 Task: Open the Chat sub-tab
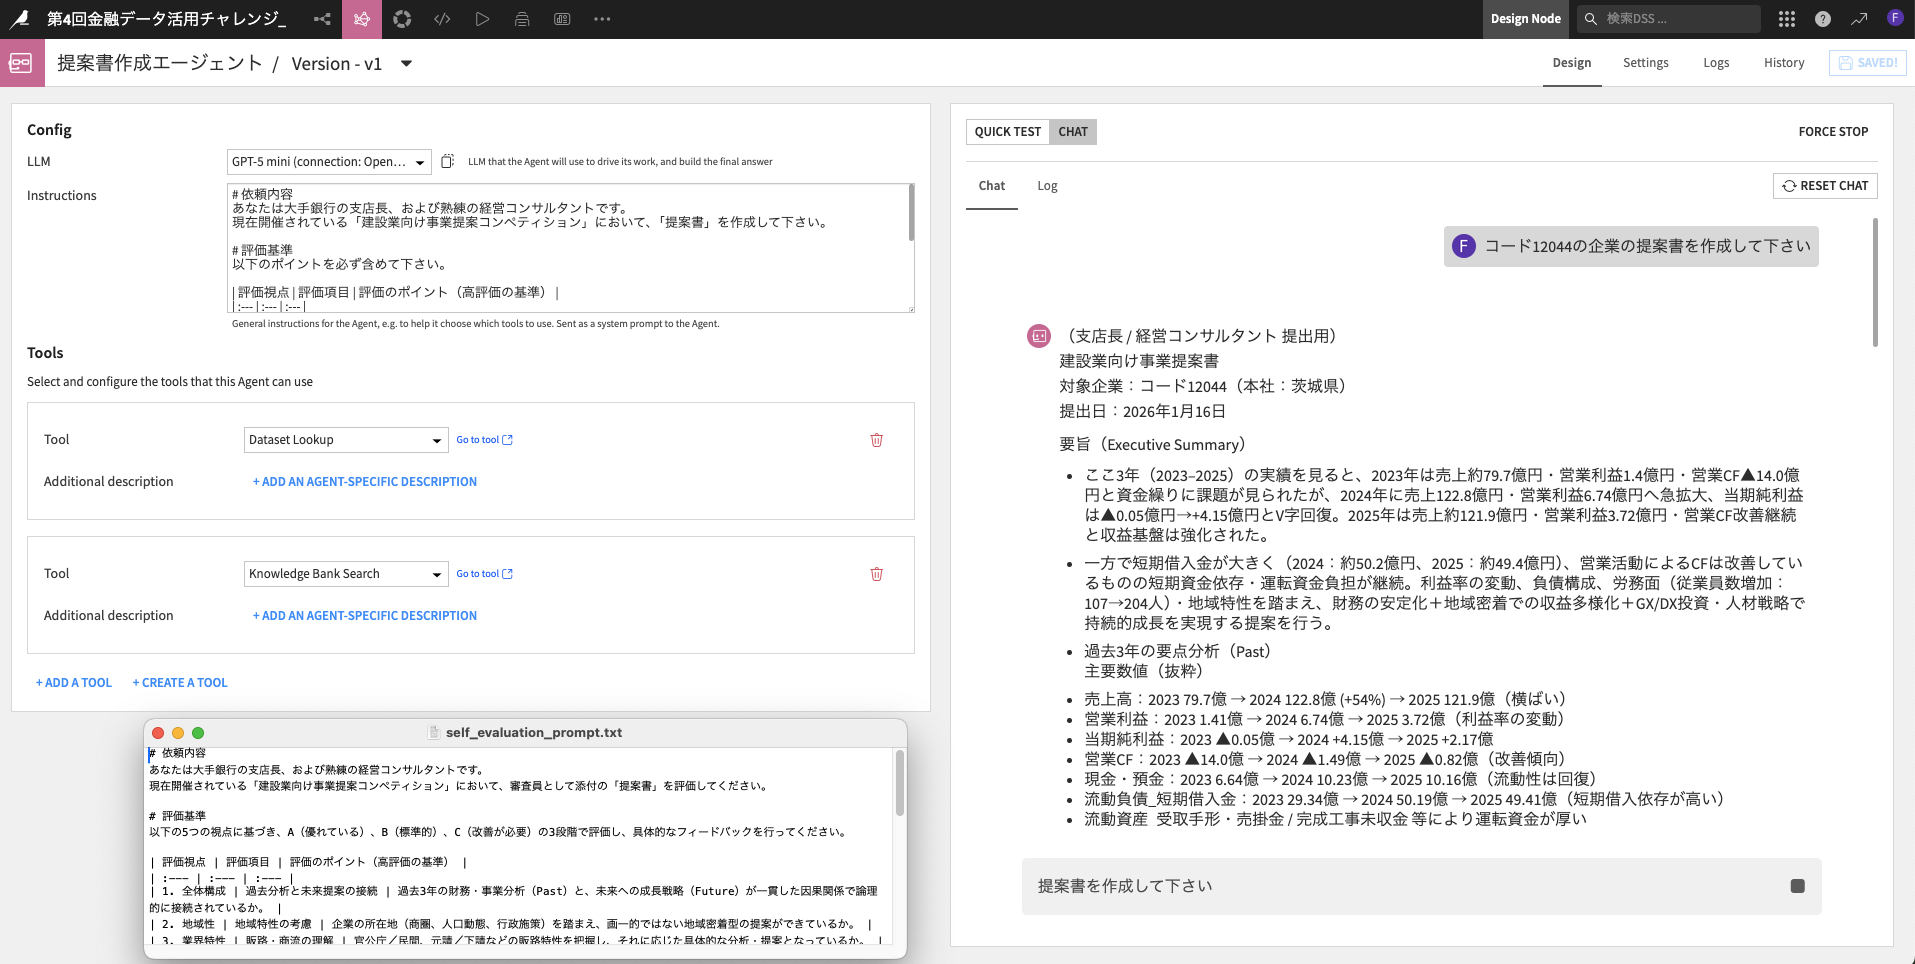coord(992,186)
